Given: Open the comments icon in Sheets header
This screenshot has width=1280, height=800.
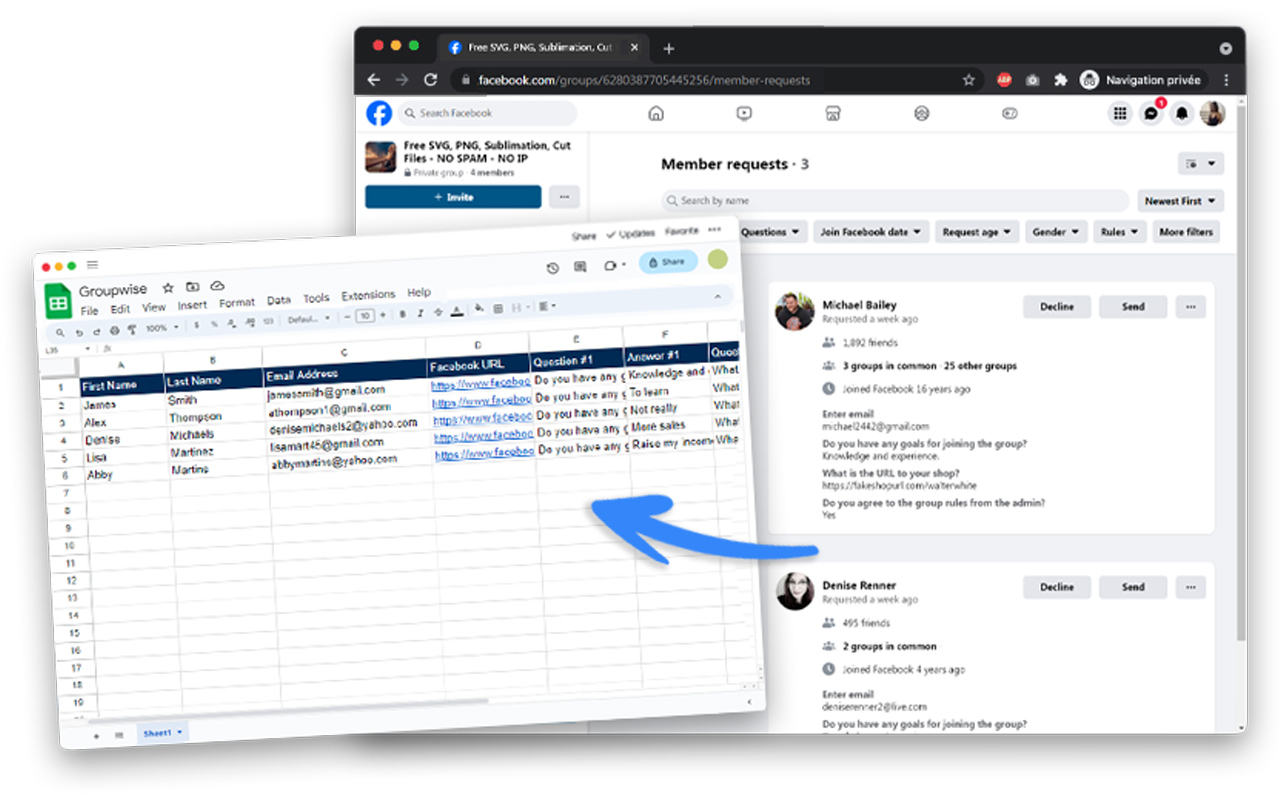Looking at the screenshot, I should click(580, 267).
